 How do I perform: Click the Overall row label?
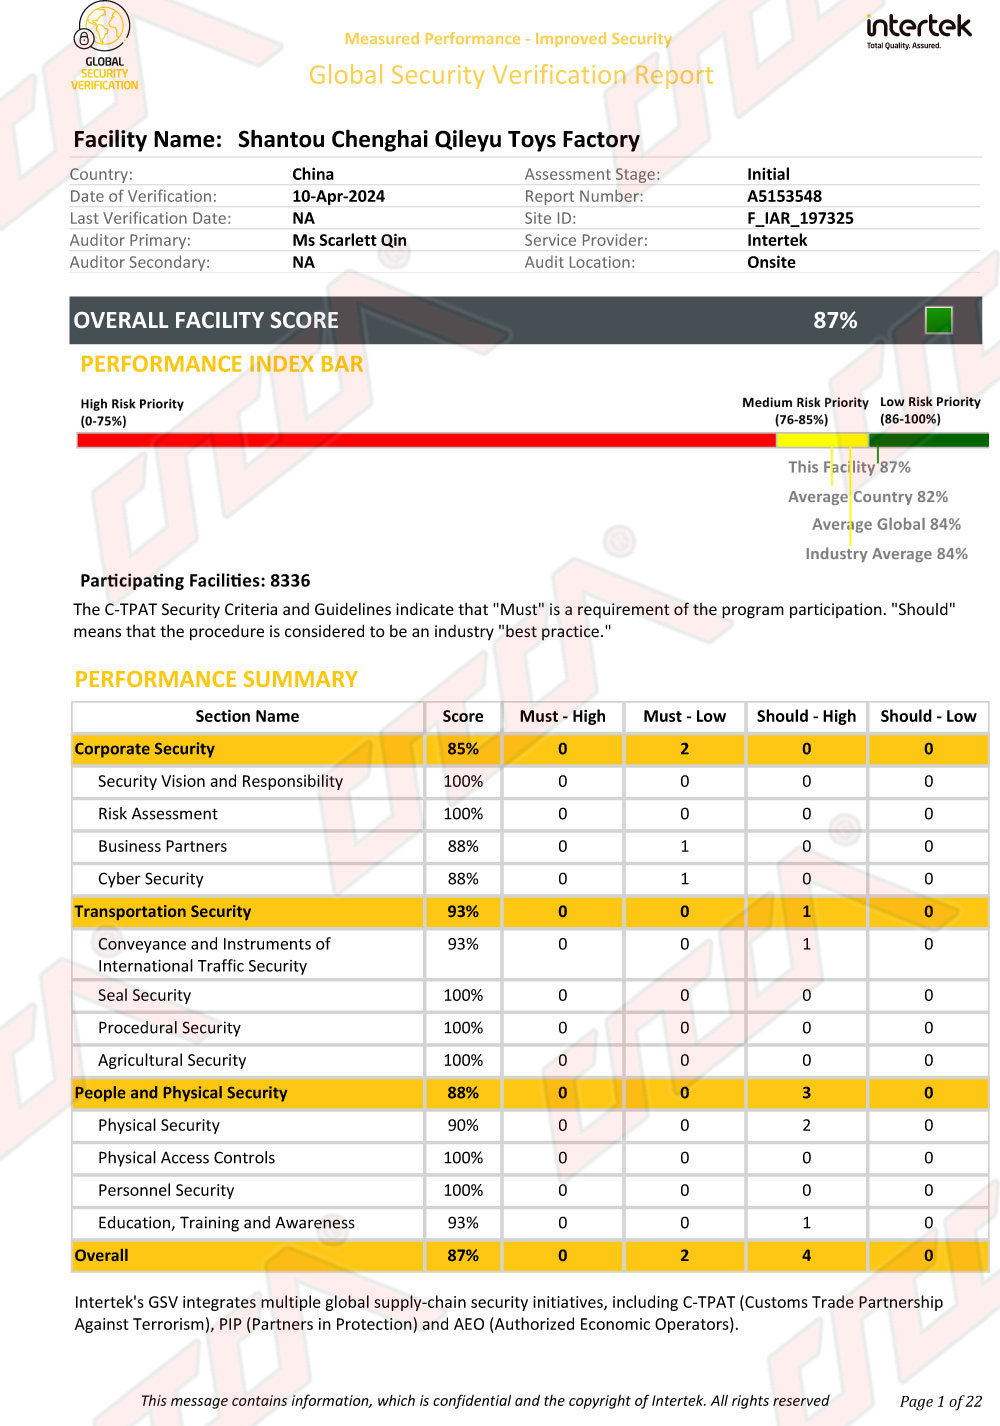[101, 1255]
